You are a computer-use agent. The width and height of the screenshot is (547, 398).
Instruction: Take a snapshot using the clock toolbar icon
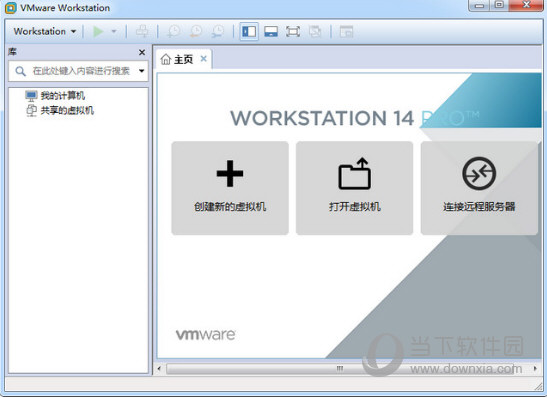173,31
